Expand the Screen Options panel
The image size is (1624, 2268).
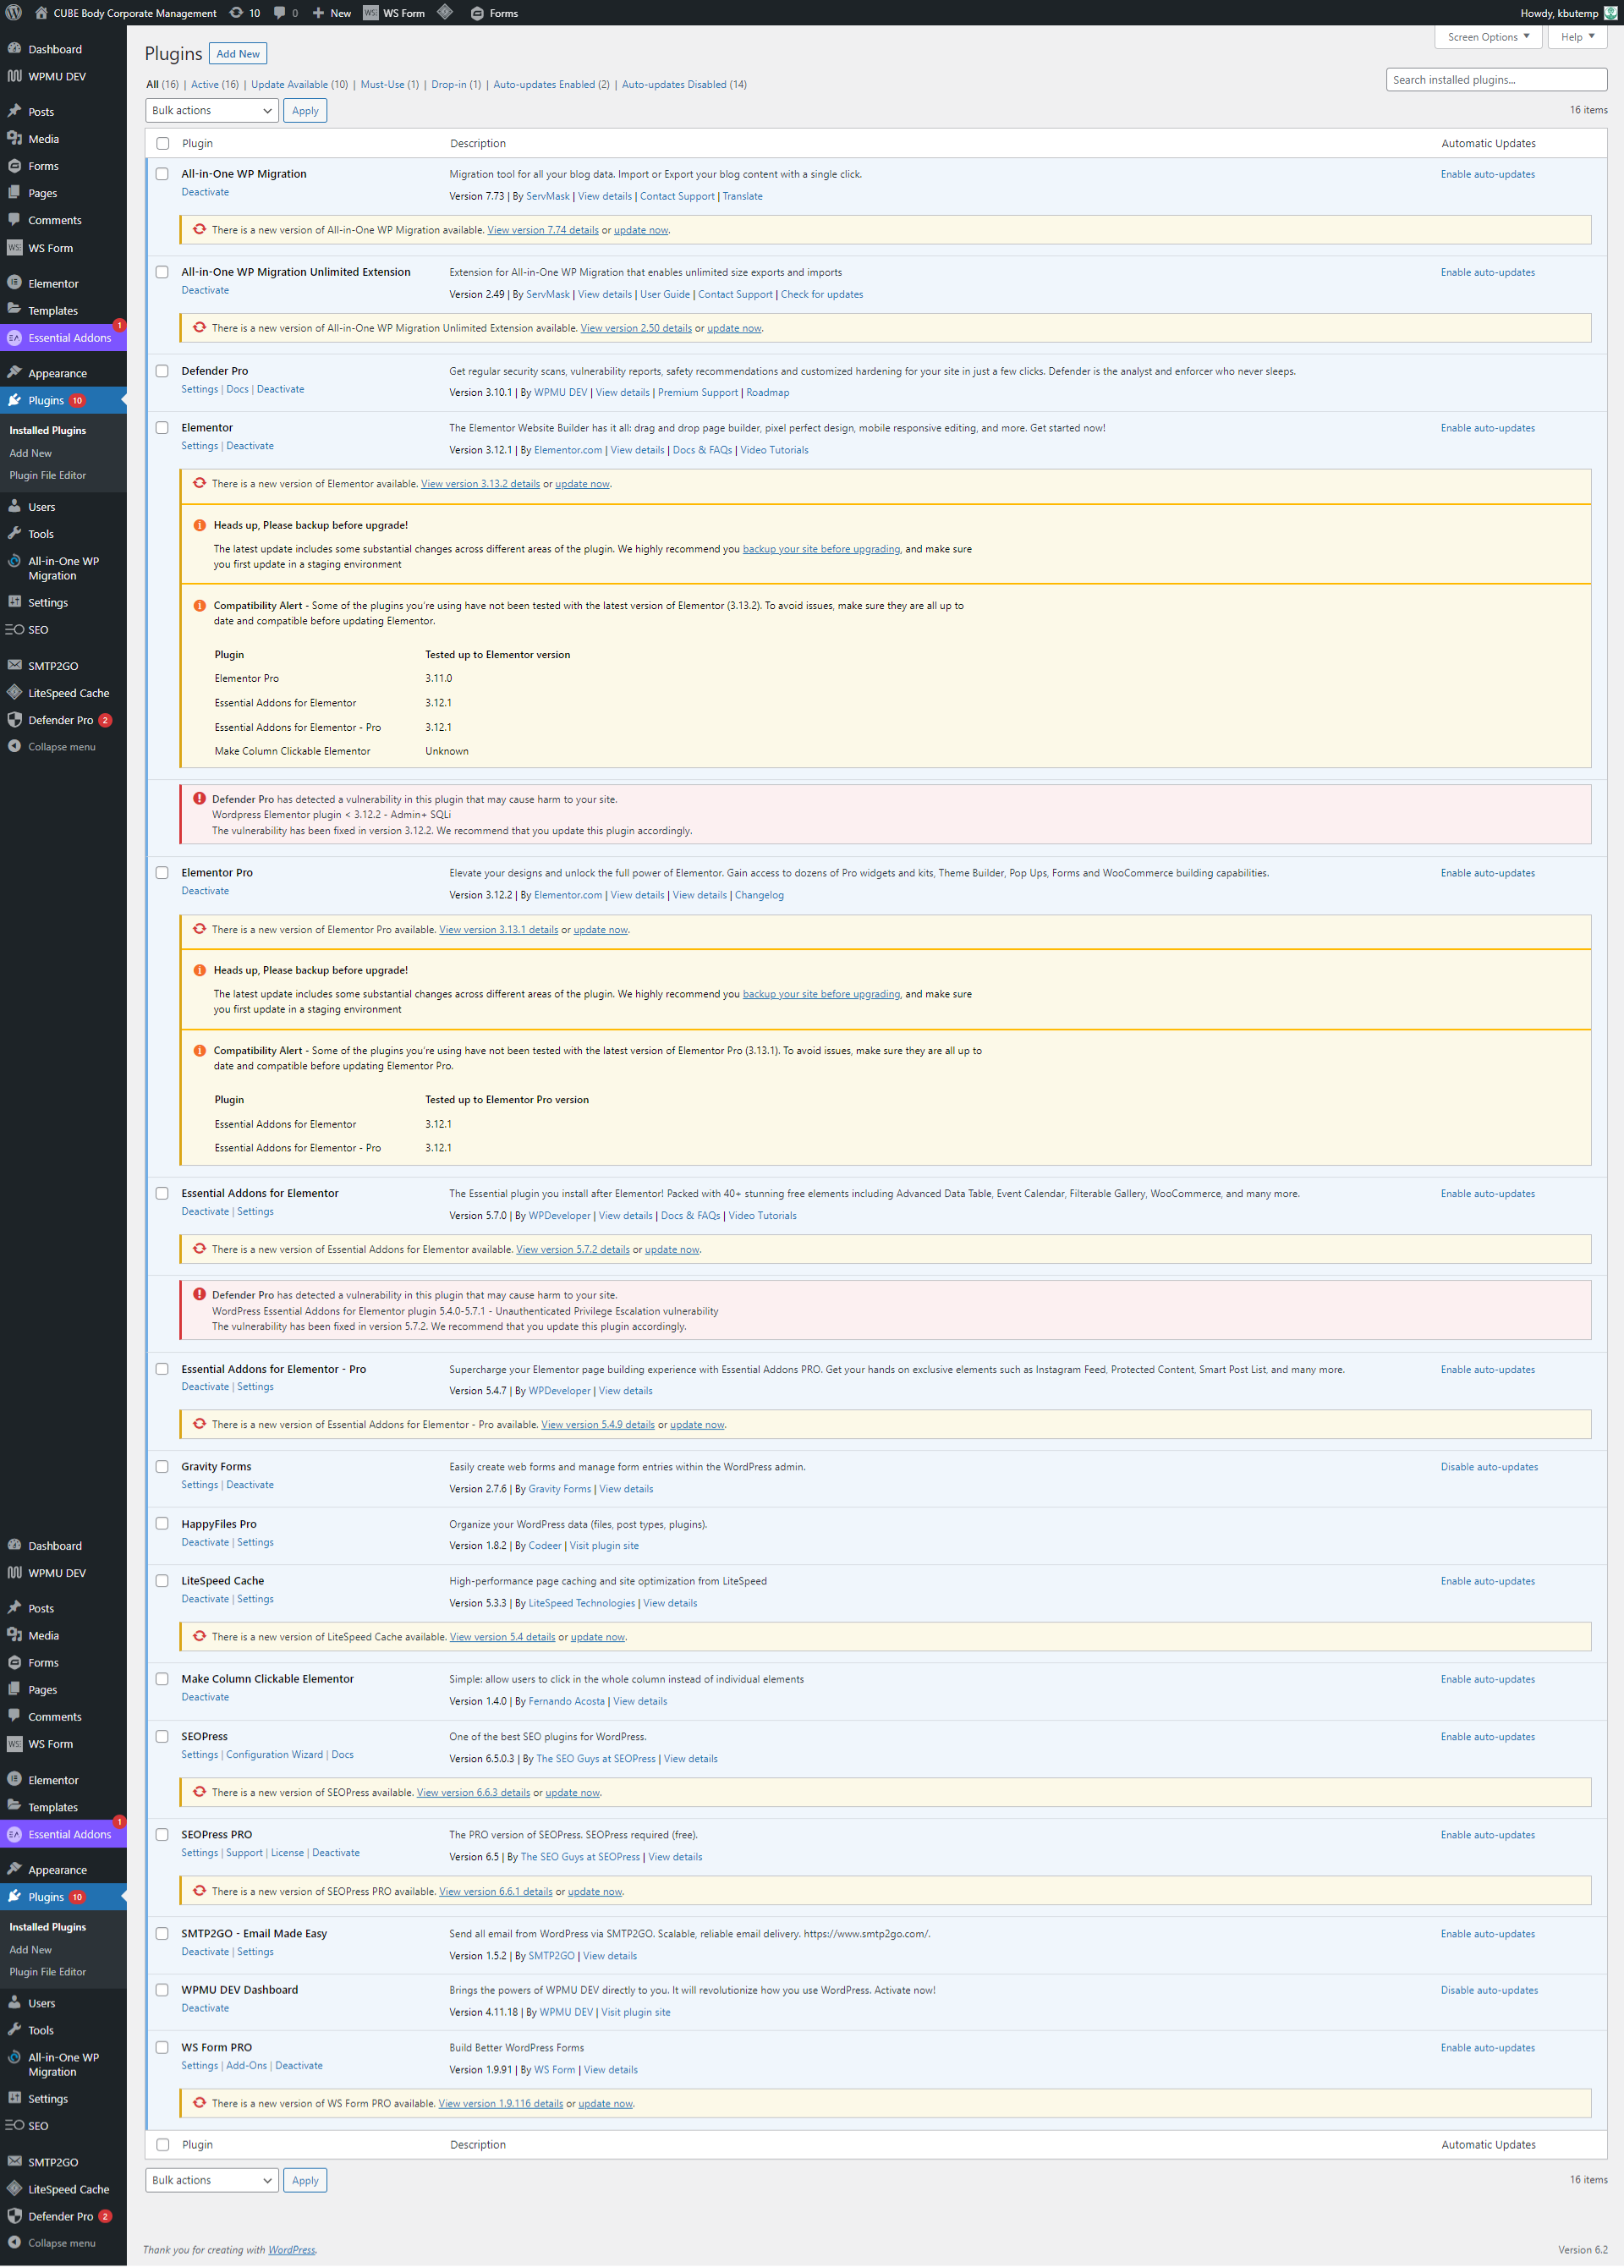(1488, 37)
